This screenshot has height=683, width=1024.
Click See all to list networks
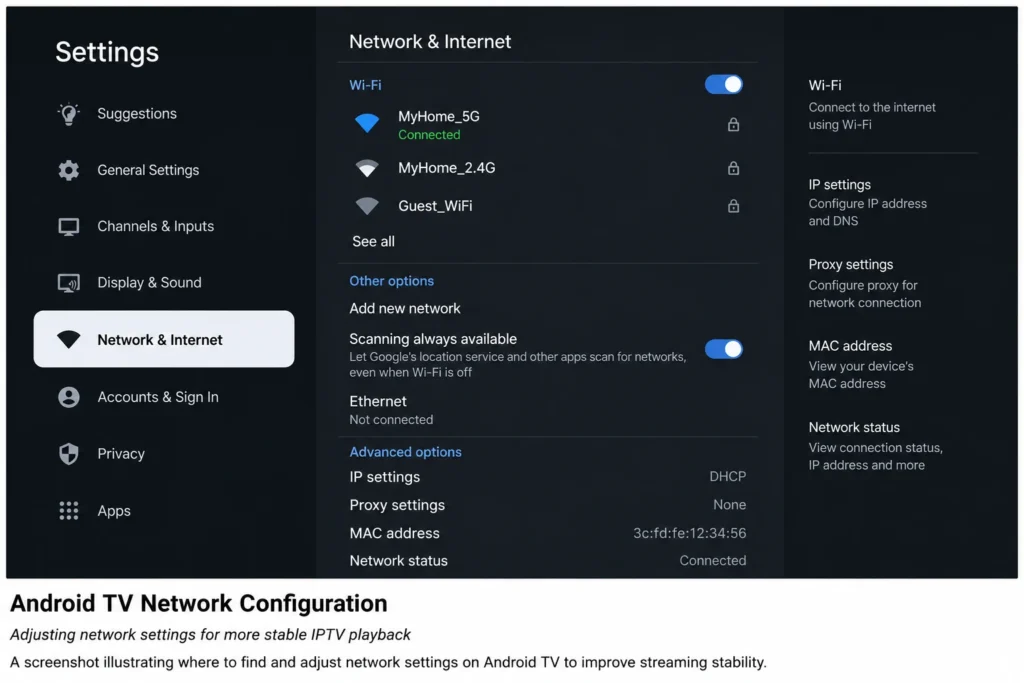373,242
